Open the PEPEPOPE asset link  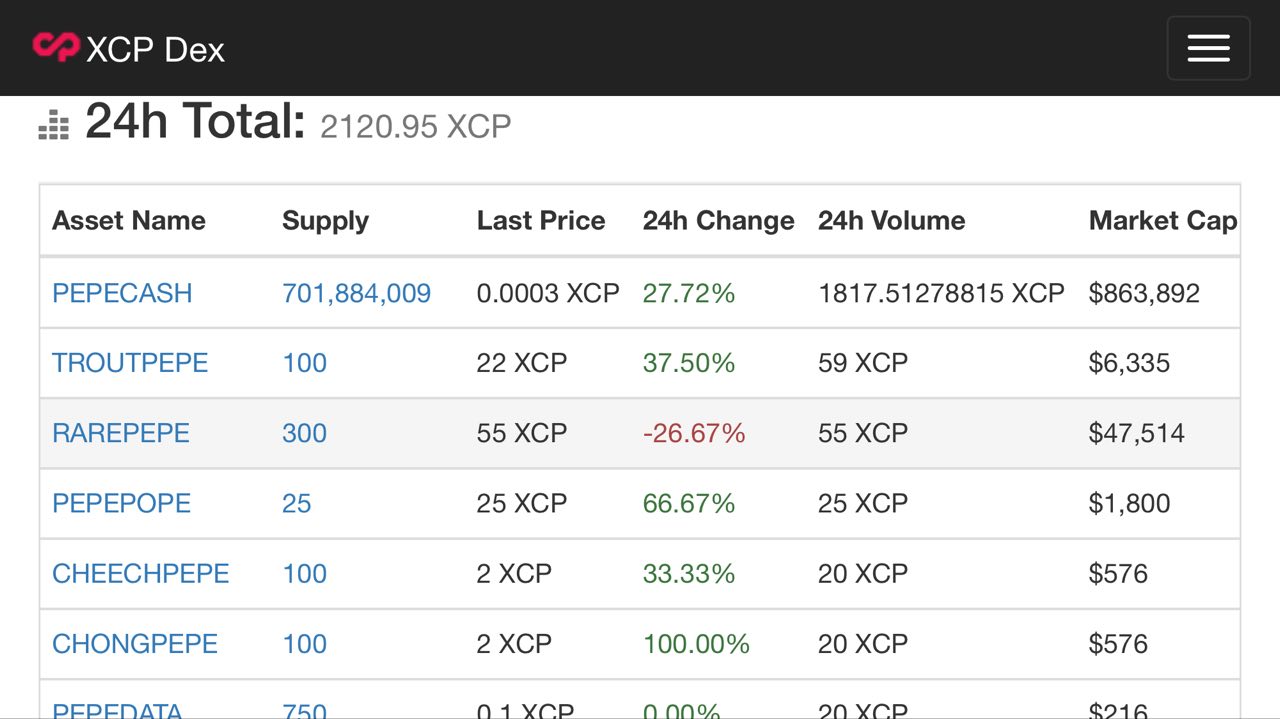click(121, 503)
